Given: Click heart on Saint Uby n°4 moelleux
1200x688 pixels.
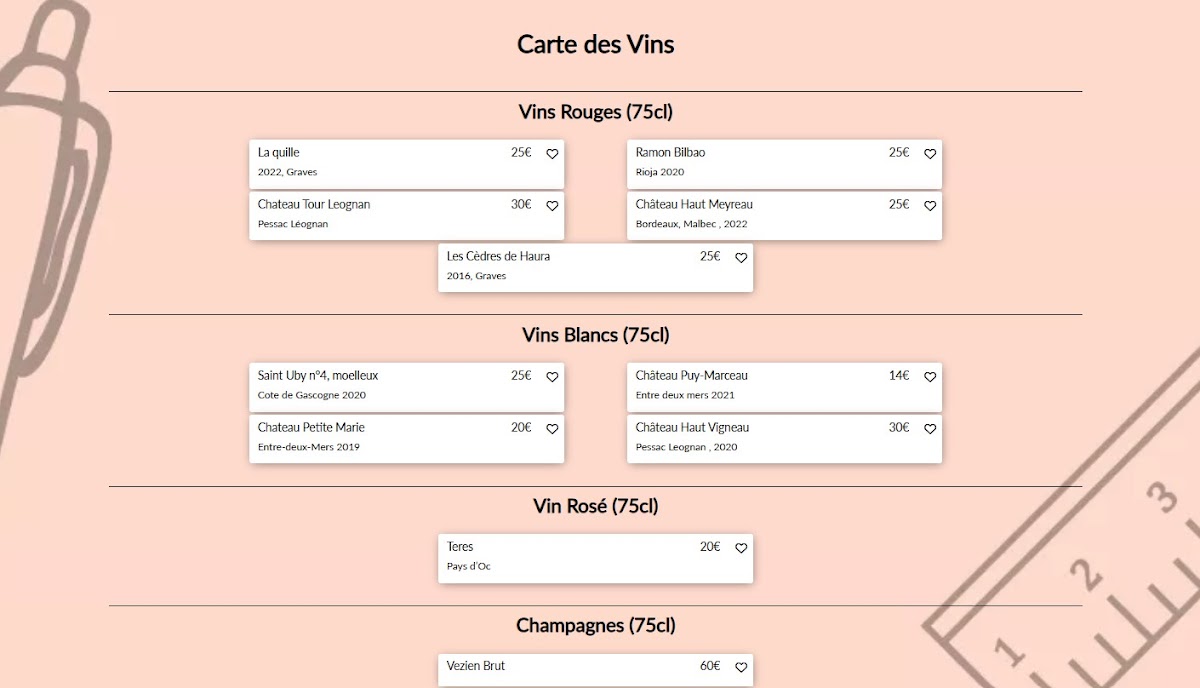Looking at the screenshot, I should pos(552,377).
